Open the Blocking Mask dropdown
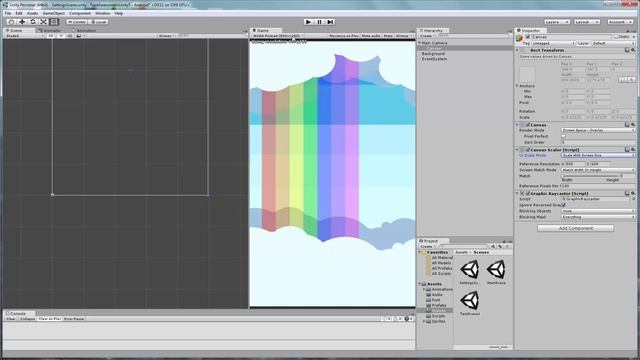This screenshot has width=640, height=360. (x=598, y=217)
